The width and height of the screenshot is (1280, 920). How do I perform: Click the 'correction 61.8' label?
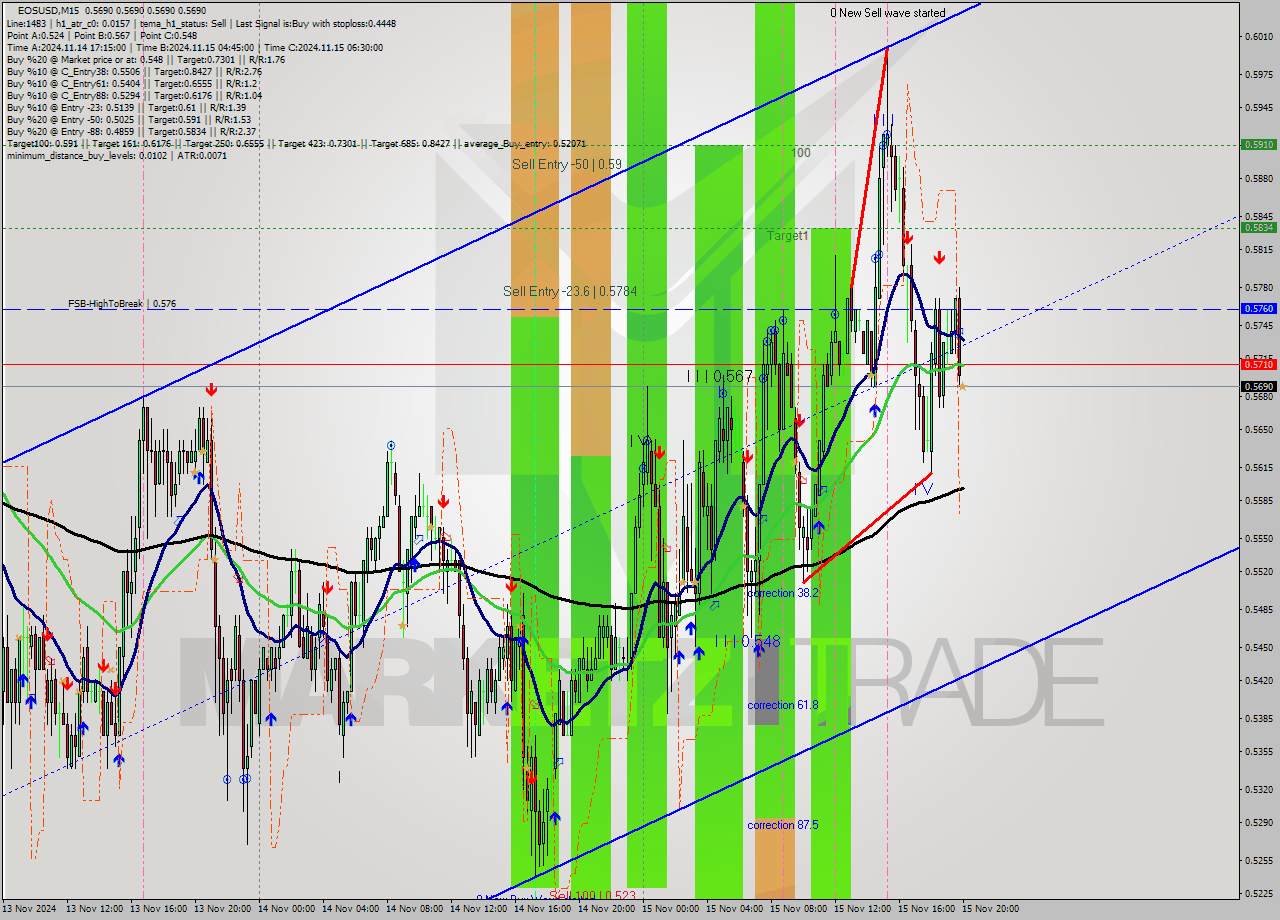(783, 705)
